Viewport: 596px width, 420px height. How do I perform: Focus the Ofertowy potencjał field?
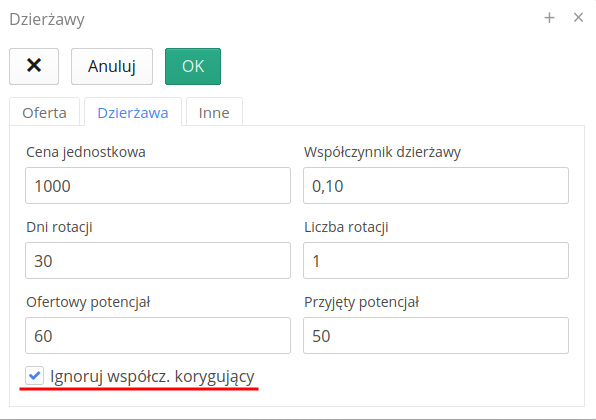click(158, 336)
